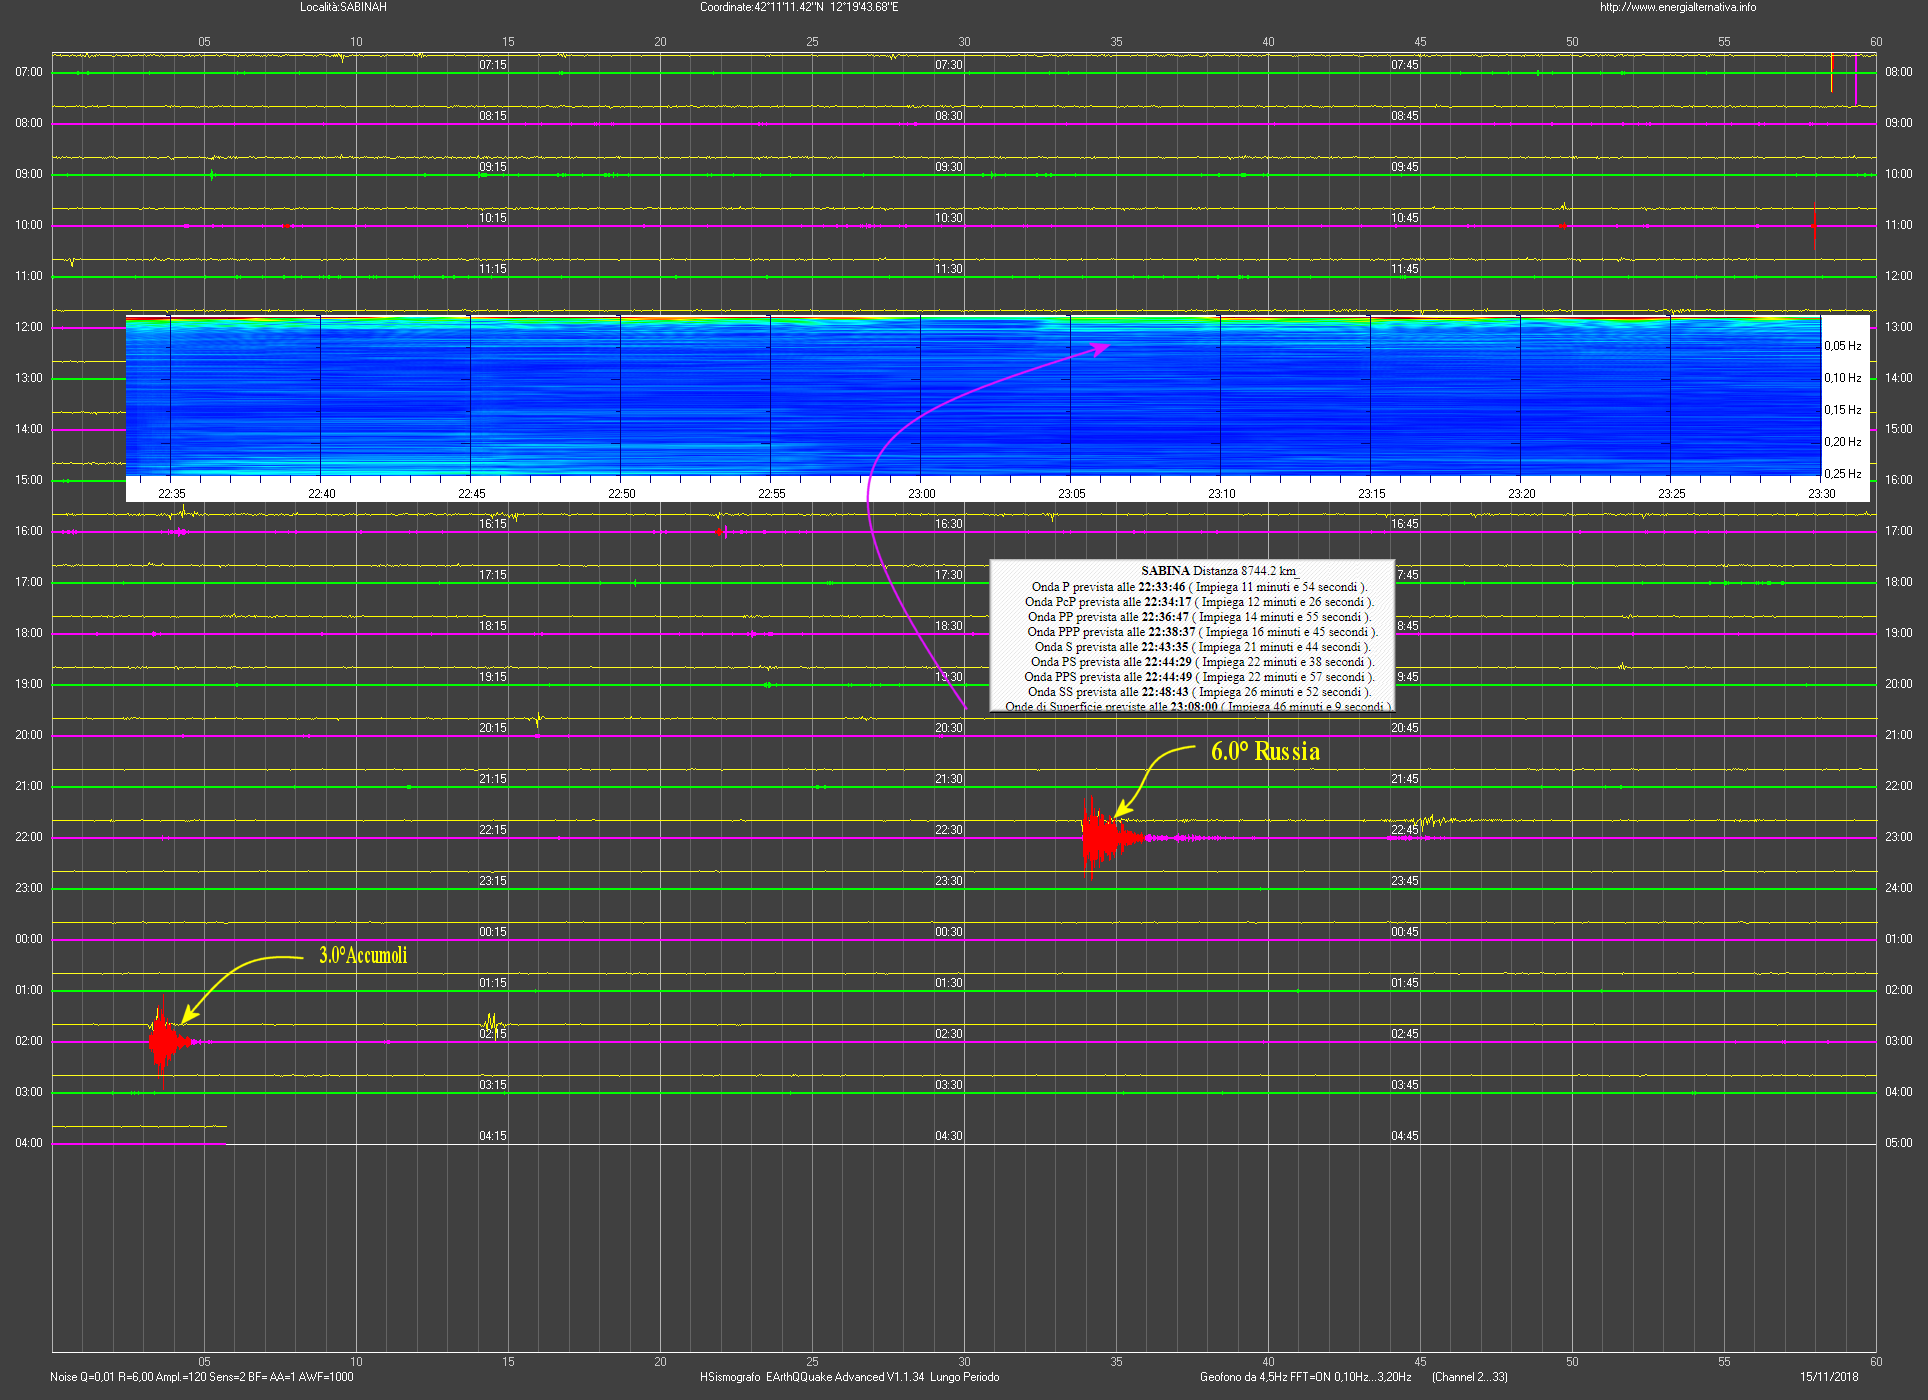1928x1400 pixels.
Task: Click spectrogram time label 22:35
Action: (x=172, y=494)
